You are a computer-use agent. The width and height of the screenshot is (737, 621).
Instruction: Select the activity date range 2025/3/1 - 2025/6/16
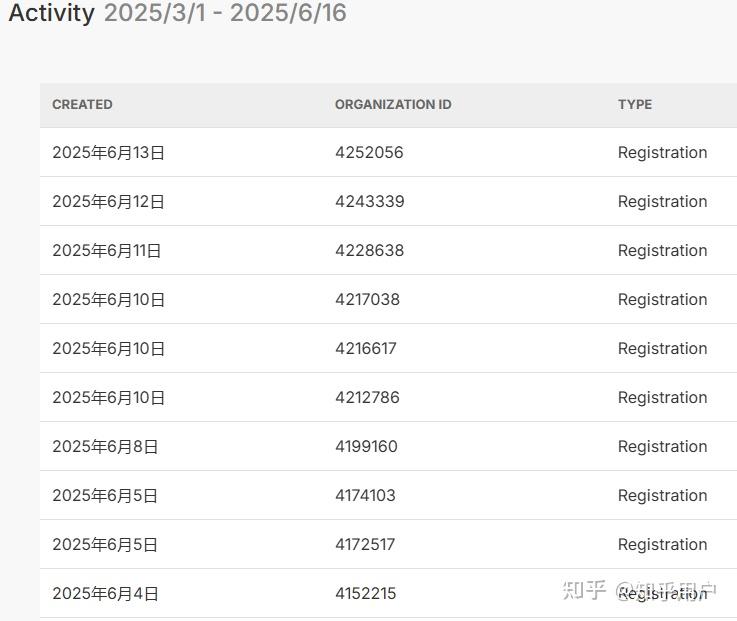[225, 13]
